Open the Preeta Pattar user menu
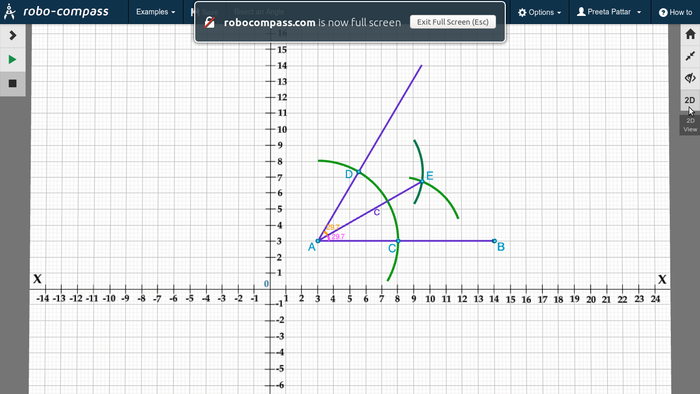Screen dimensions: 700x394 [609, 12]
